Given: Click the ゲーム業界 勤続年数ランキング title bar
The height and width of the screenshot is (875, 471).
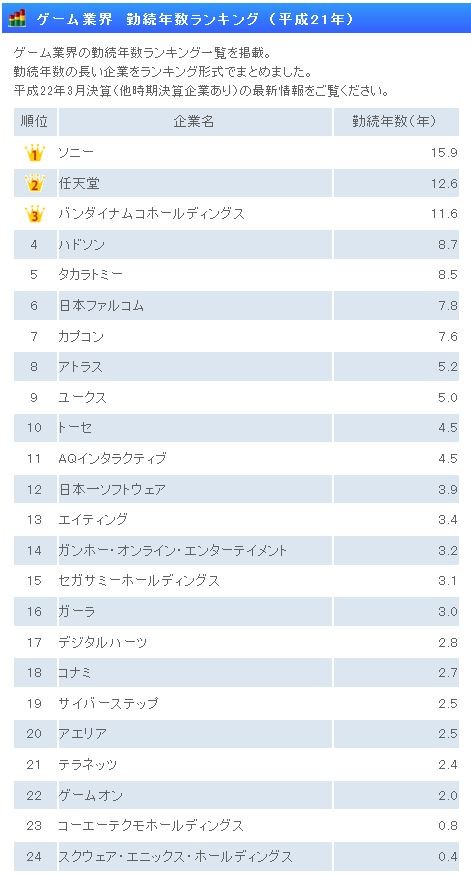Looking at the screenshot, I should [236, 19].
